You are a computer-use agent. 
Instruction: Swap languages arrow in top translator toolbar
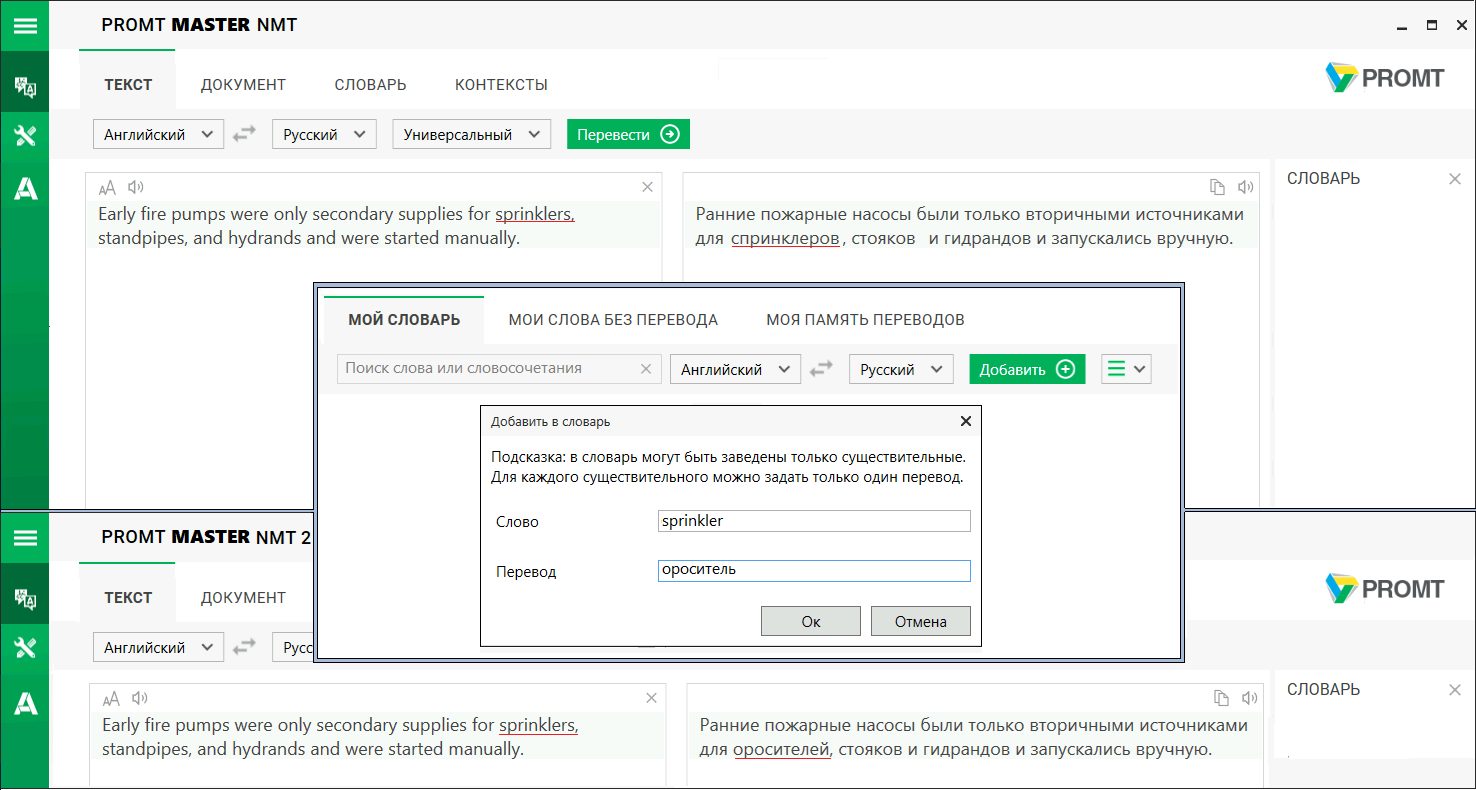(245, 134)
